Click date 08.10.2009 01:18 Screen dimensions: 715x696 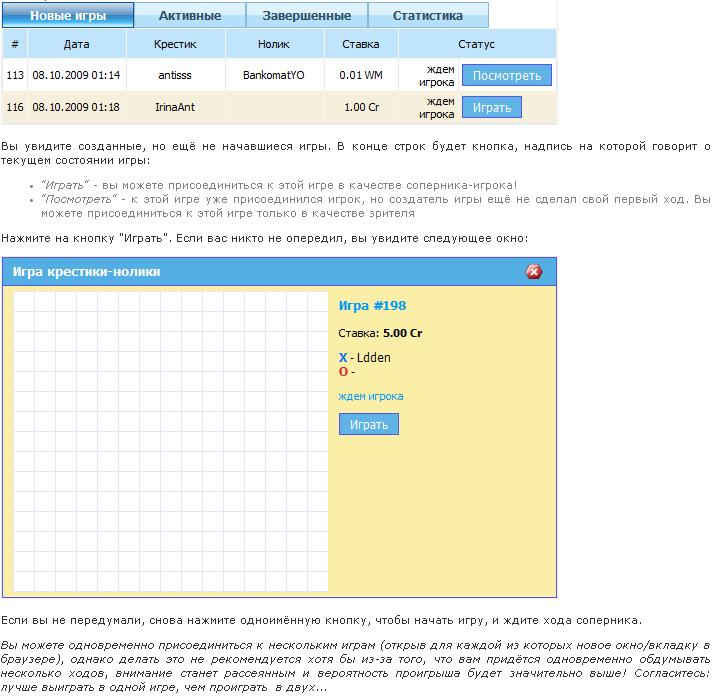coord(76,107)
